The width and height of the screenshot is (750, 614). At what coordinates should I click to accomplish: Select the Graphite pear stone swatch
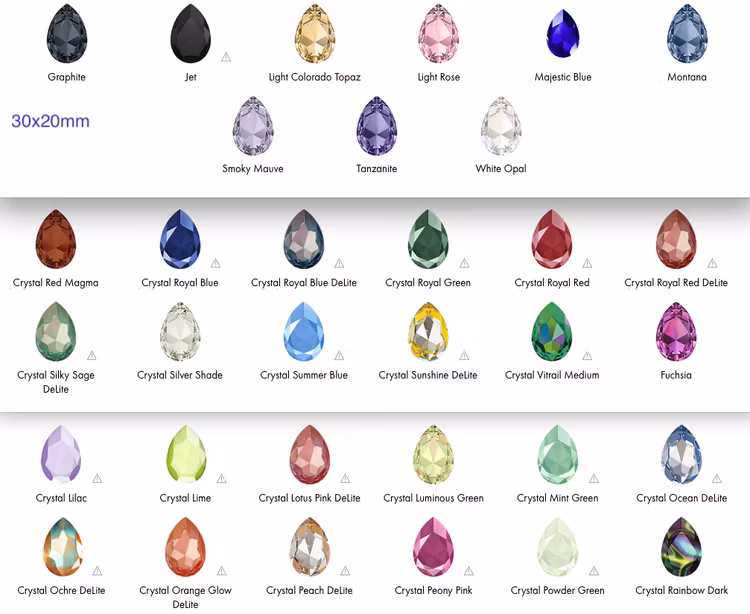[x=67, y=33]
